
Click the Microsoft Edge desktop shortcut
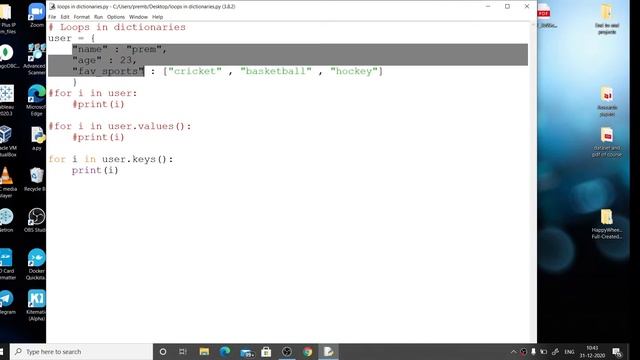(x=36, y=100)
